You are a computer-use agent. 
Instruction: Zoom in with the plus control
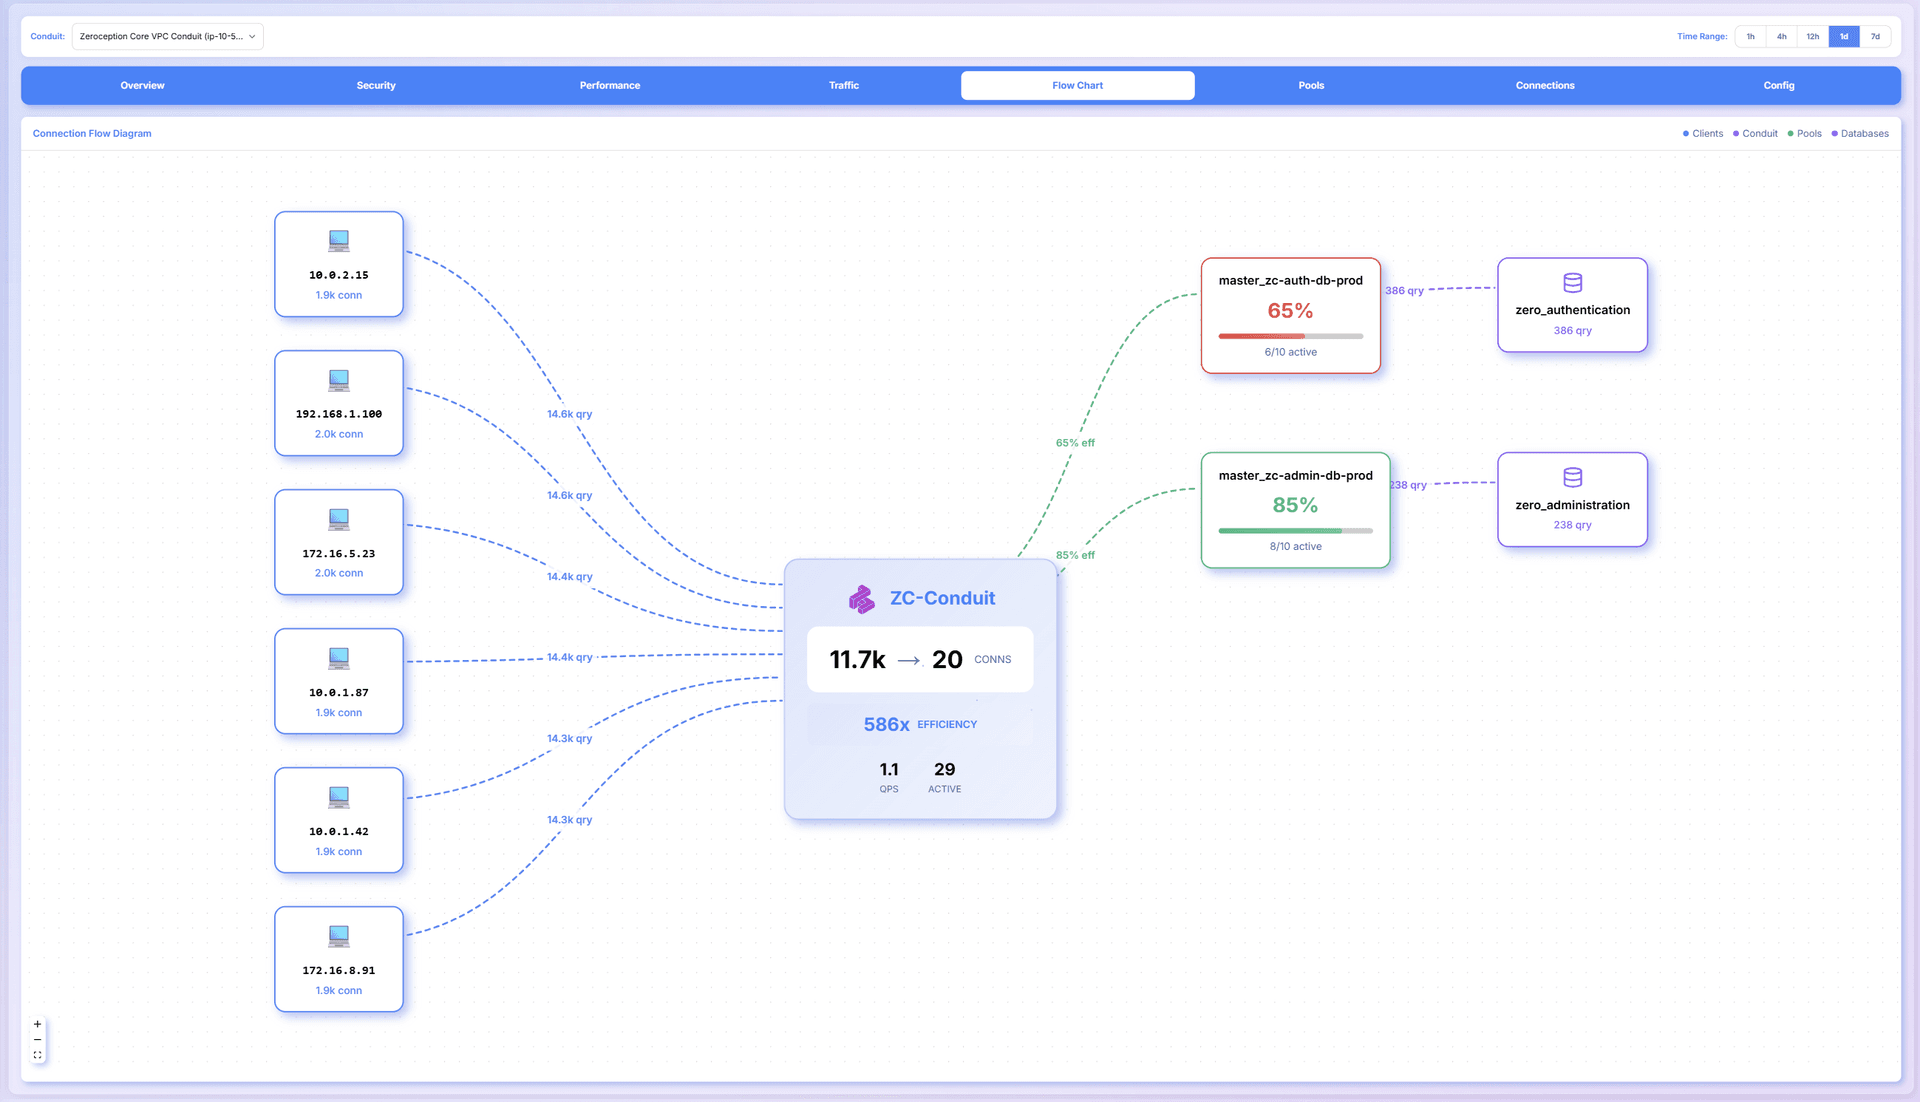38,1024
